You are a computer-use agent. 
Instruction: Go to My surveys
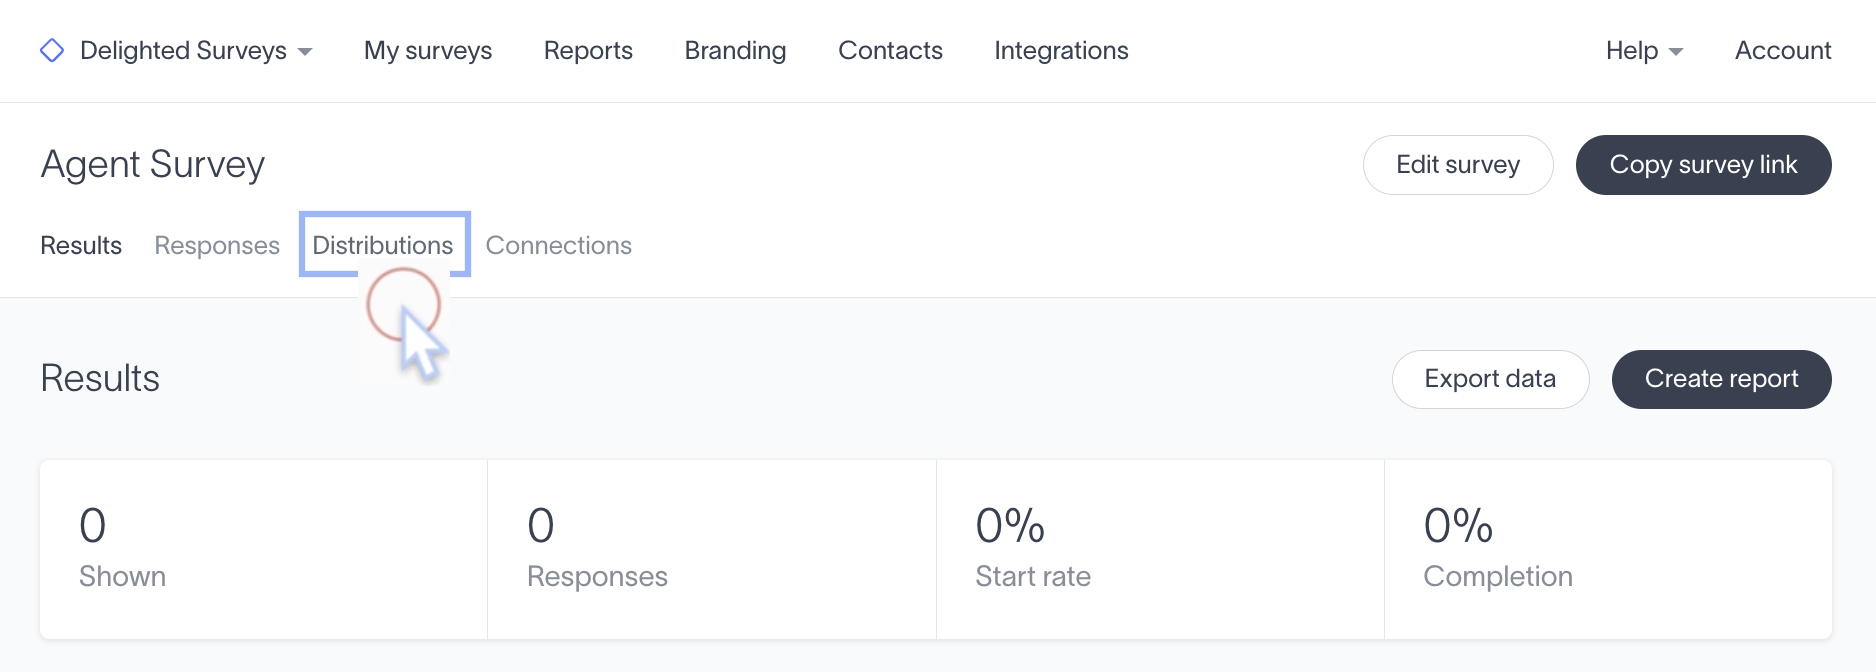[428, 51]
